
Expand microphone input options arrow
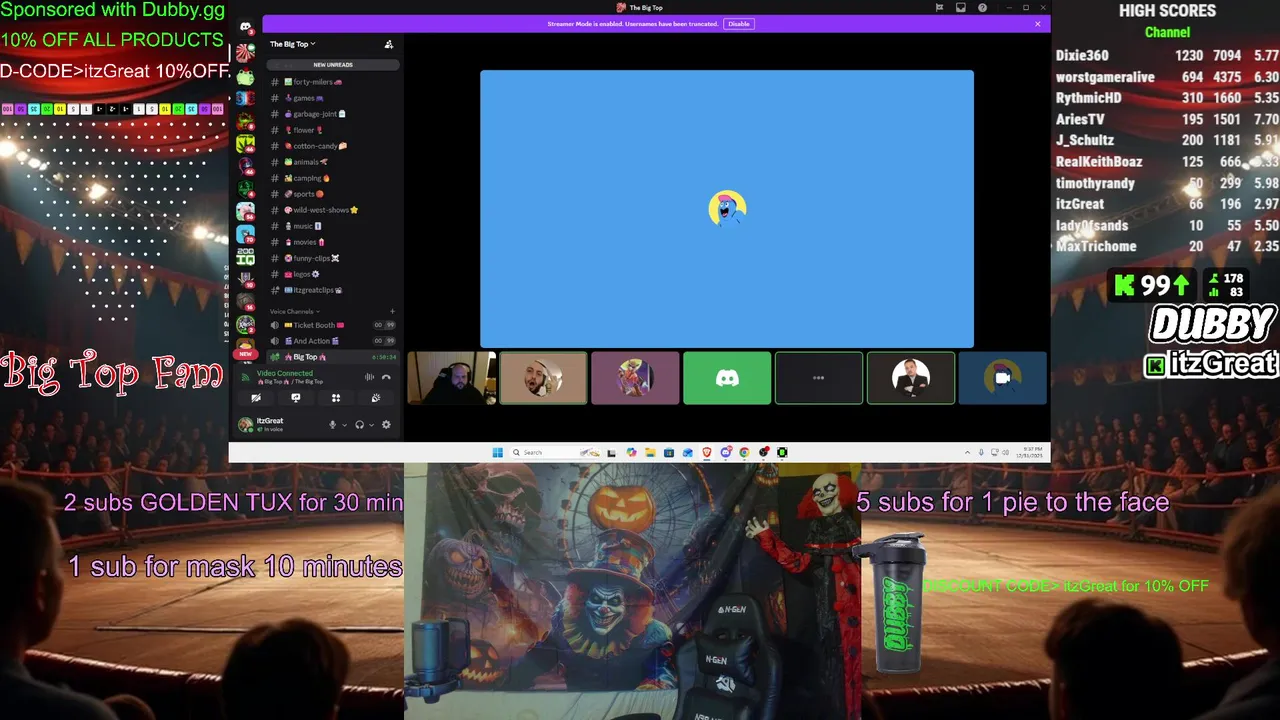(345, 425)
